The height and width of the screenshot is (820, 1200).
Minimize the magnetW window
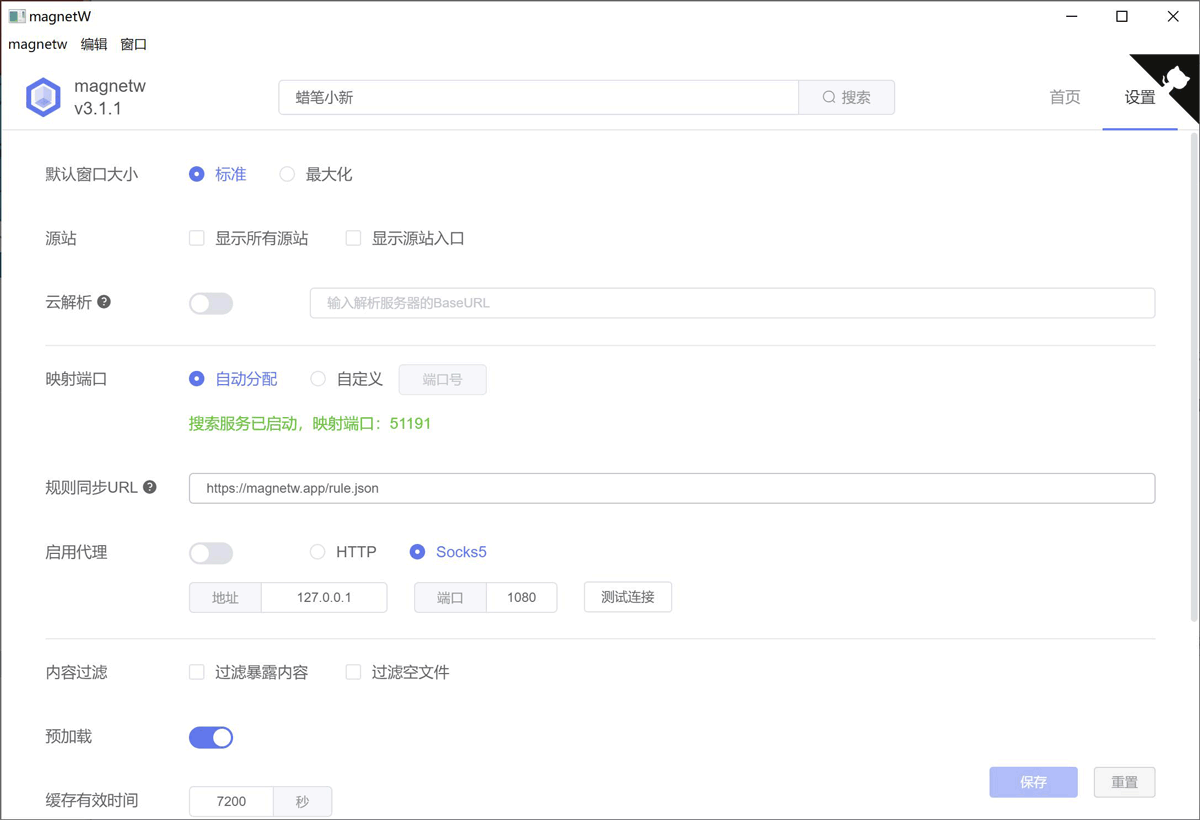click(1071, 16)
